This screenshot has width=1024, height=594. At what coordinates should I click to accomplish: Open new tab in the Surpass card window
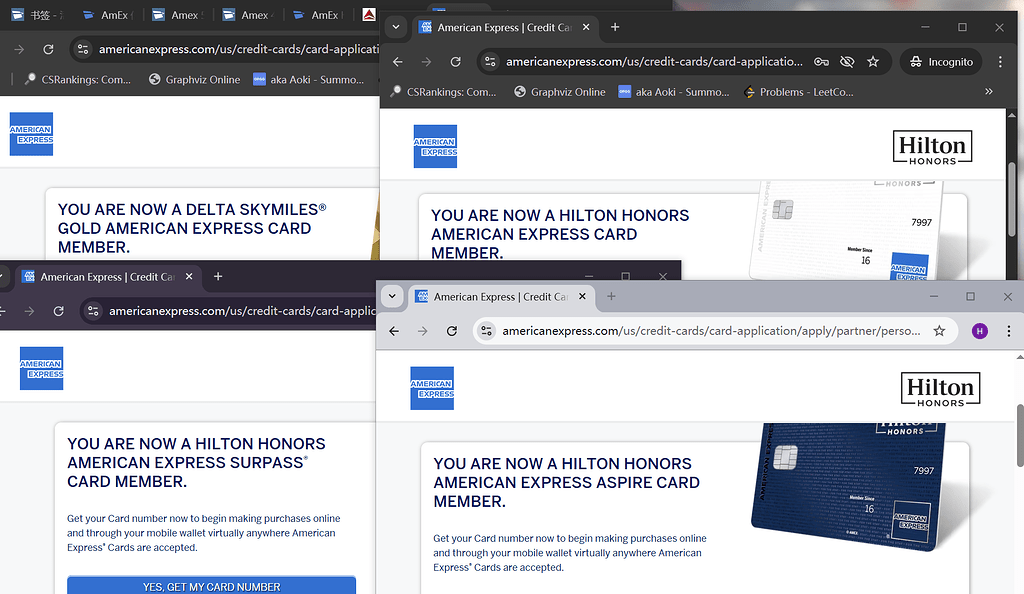[218, 277]
